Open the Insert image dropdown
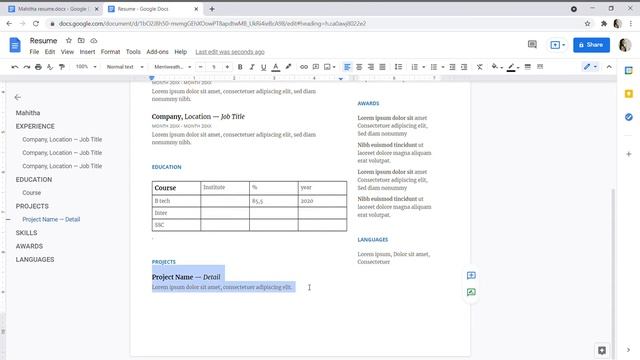The image size is (640, 360). 329,67
